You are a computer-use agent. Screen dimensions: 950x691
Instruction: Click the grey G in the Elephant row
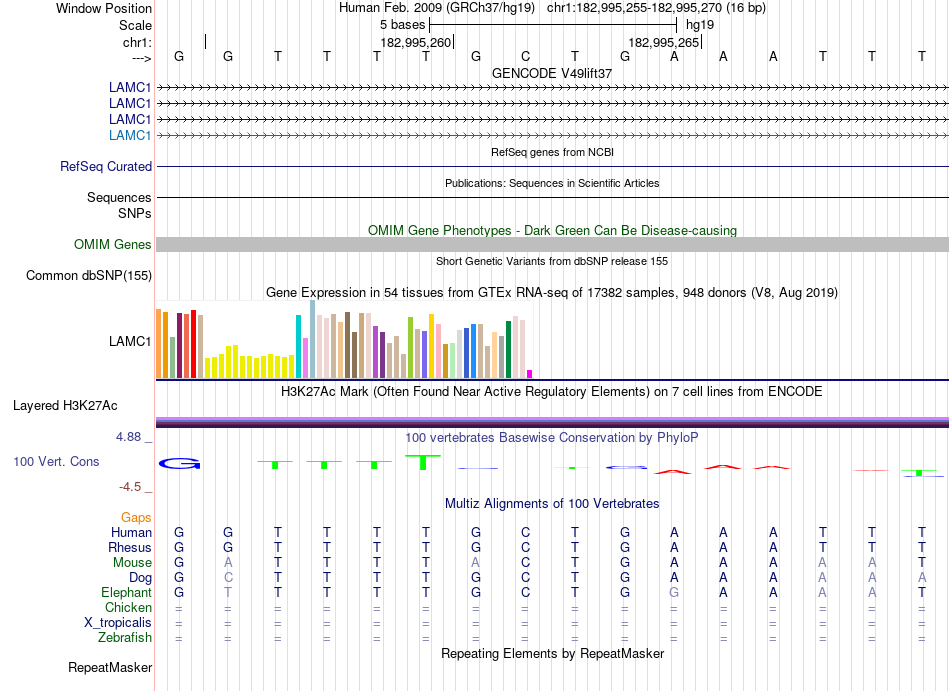[x=674, y=592]
